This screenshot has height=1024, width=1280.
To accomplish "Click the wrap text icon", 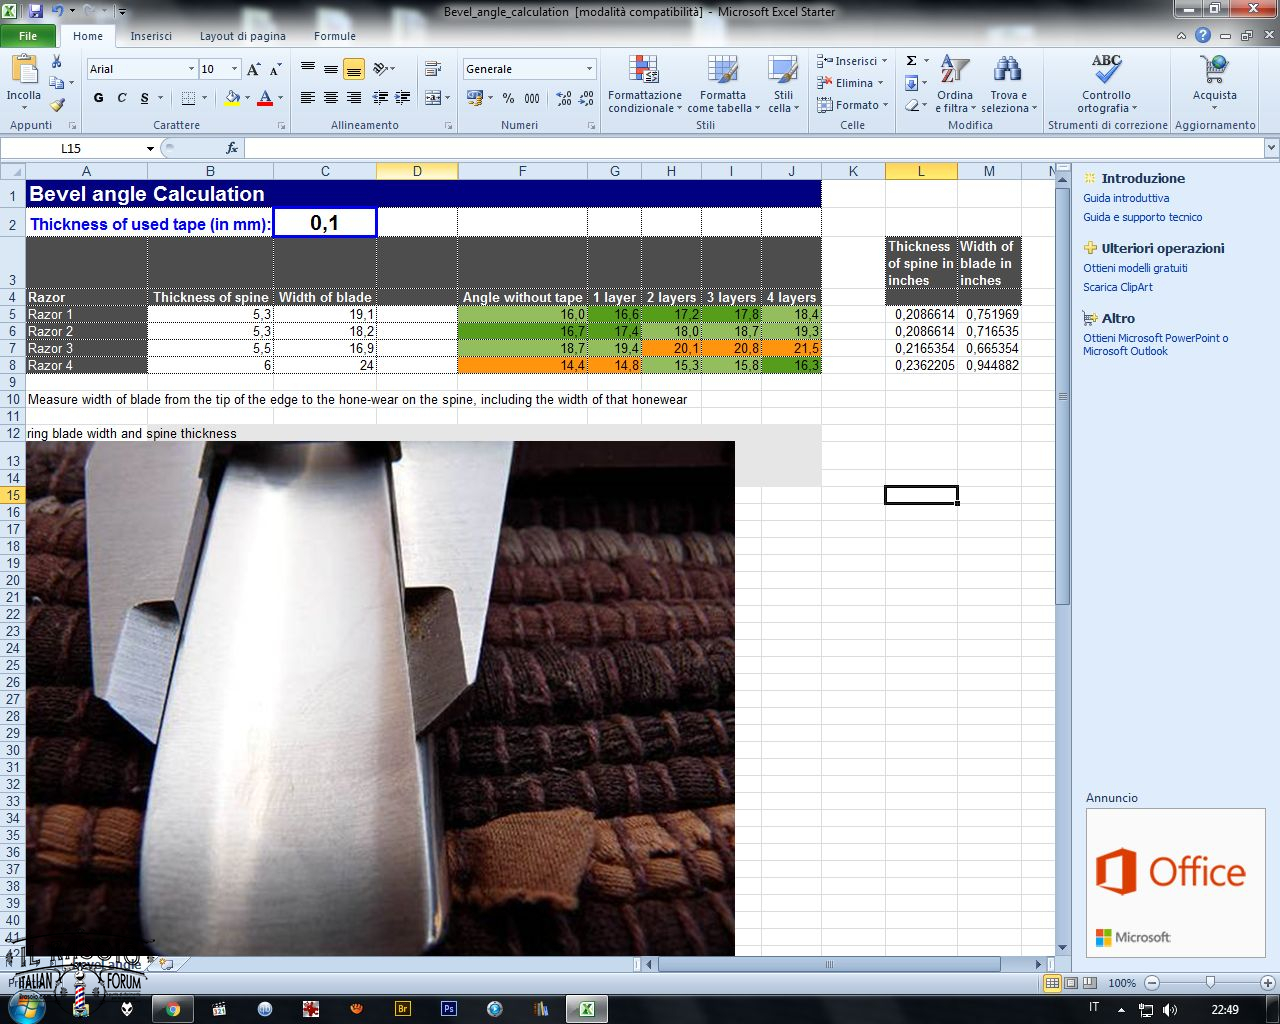I will coord(433,69).
